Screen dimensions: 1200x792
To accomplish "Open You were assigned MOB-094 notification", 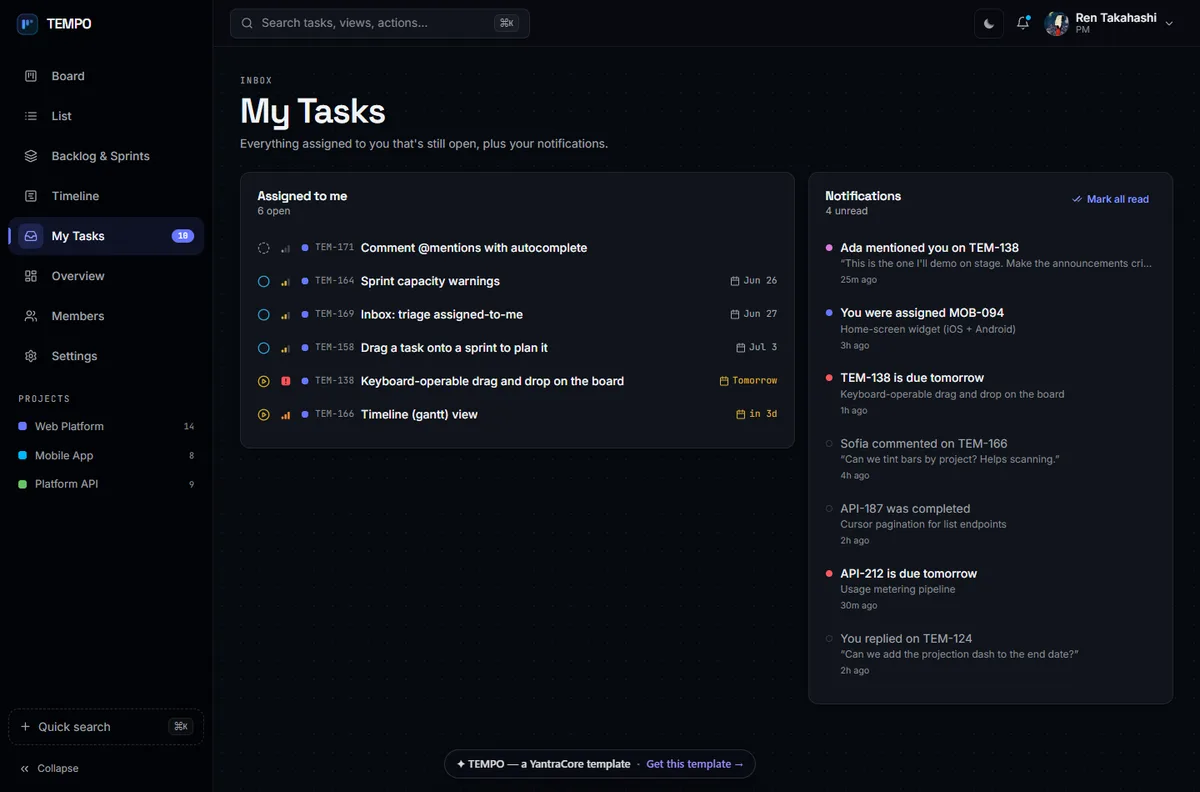I will coord(990,328).
